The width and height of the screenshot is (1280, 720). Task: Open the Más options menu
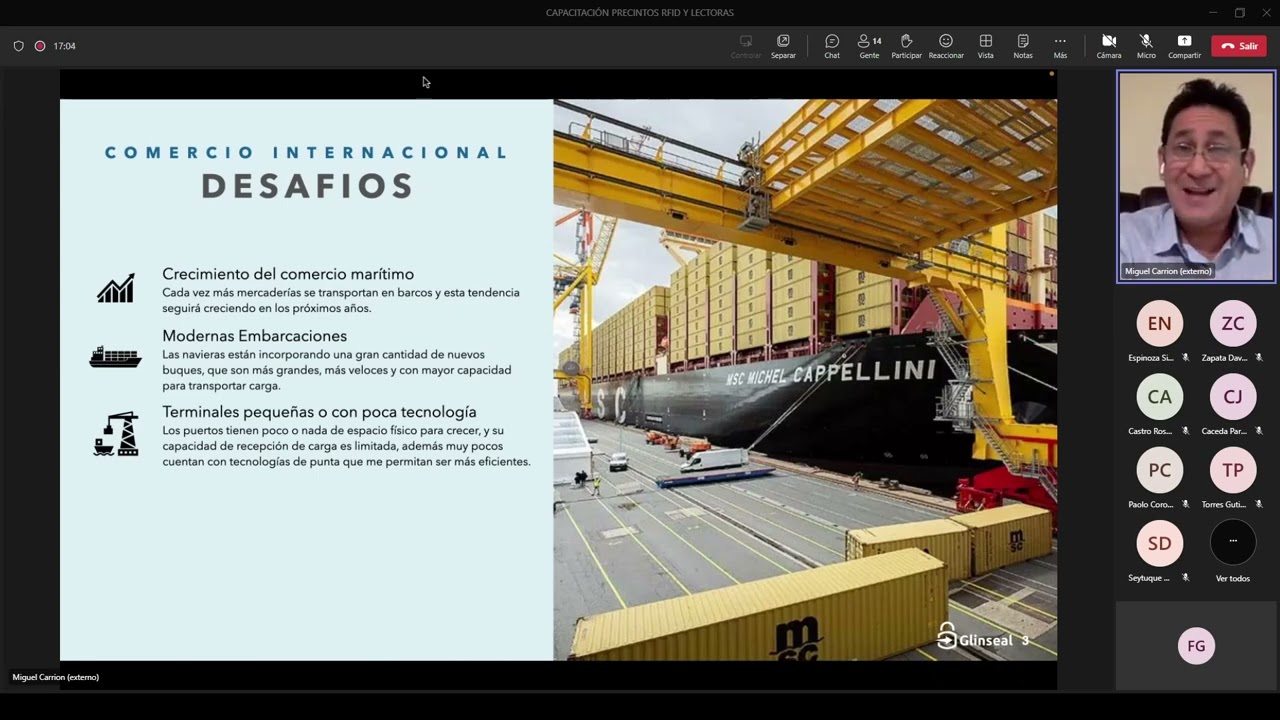(x=1060, y=46)
